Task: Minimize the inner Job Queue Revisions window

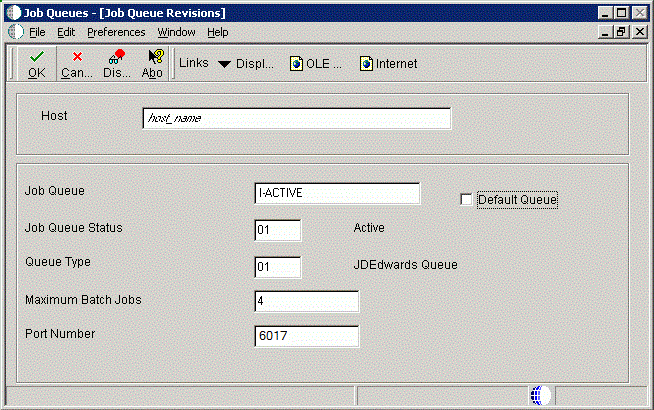Action: tap(605, 32)
